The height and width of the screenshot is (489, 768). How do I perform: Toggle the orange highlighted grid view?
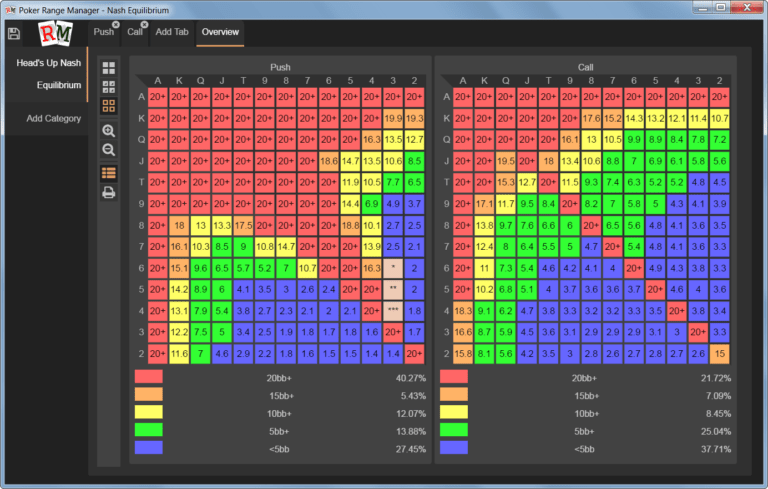(108, 104)
